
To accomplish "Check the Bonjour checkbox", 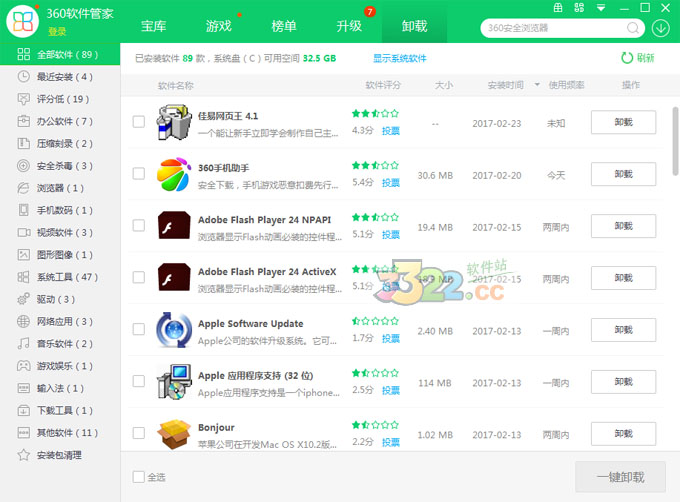I will click(x=139, y=433).
